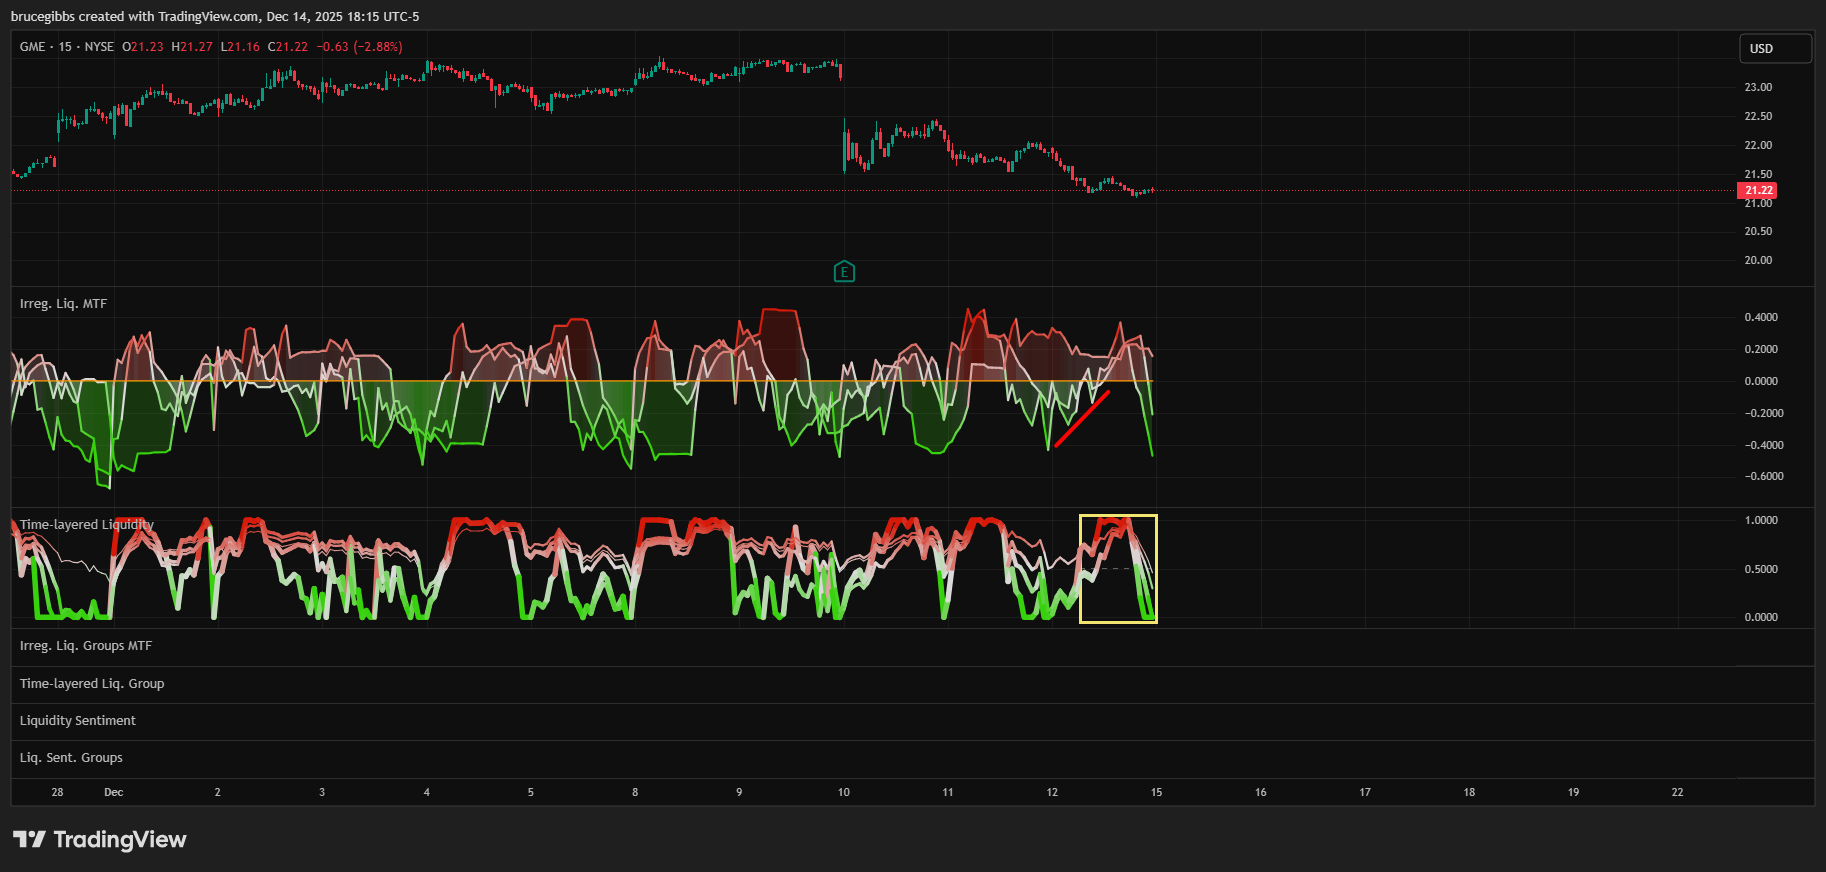Screen dimensions: 1826x872
Task: Click the red 21.22 current price tag
Action: (1758, 190)
